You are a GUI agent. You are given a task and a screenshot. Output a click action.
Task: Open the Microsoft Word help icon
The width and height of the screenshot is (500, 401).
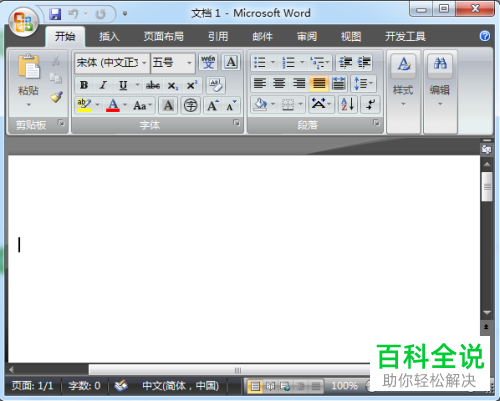pyautogui.click(x=485, y=36)
